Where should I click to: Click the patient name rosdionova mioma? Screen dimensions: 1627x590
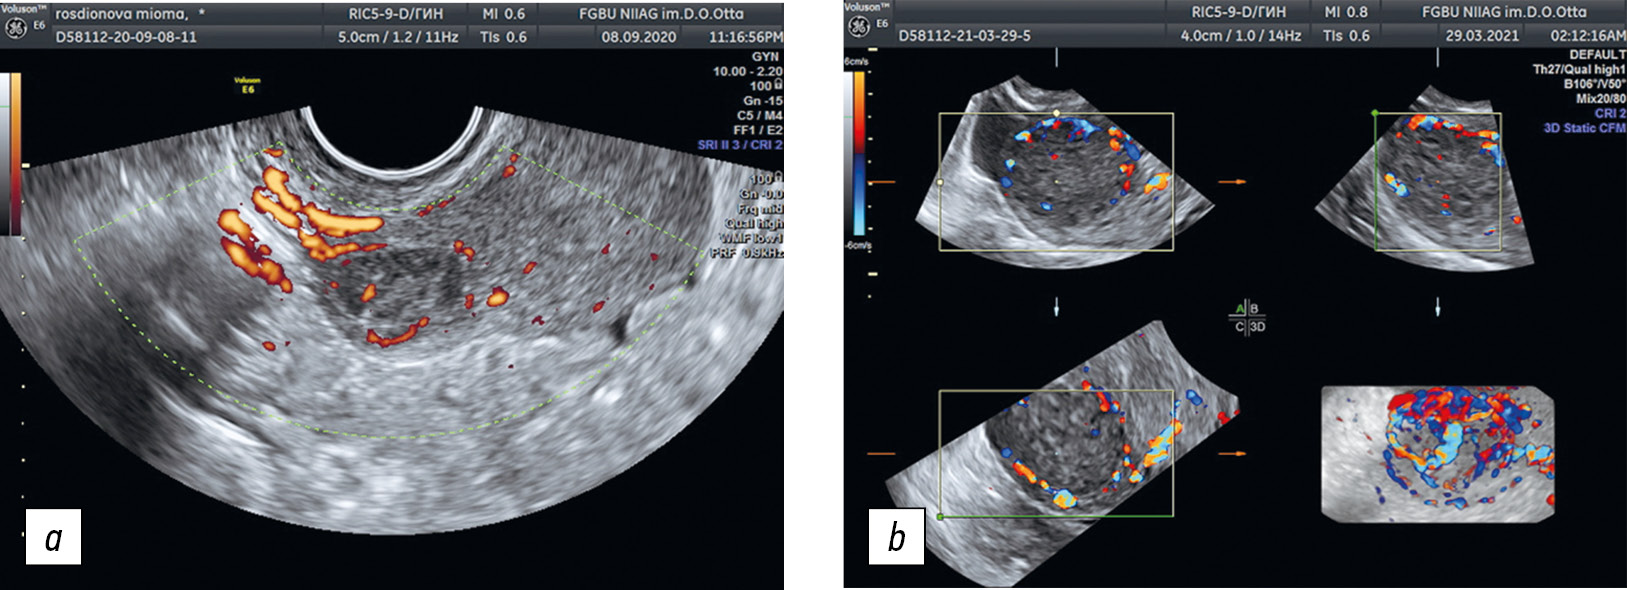coord(123,14)
